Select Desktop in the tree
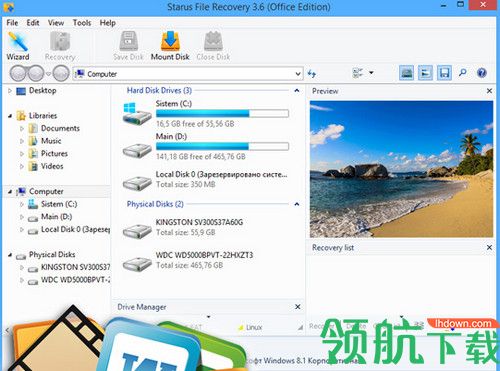 pos(43,90)
